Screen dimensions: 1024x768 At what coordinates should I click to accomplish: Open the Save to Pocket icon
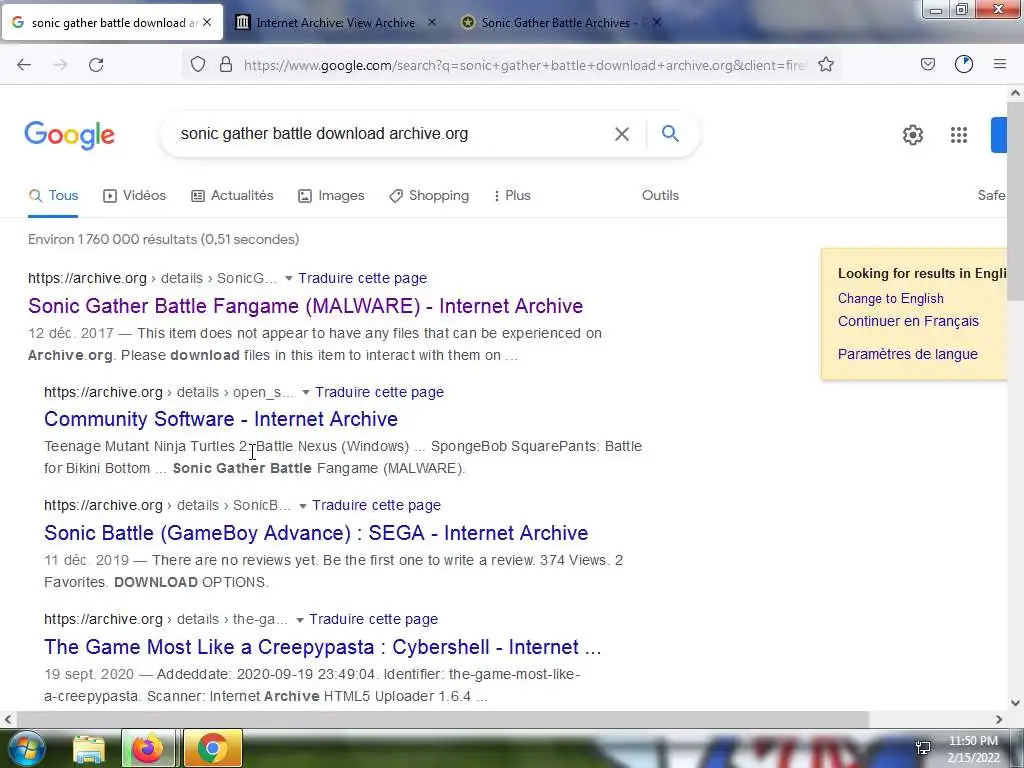coord(928,64)
